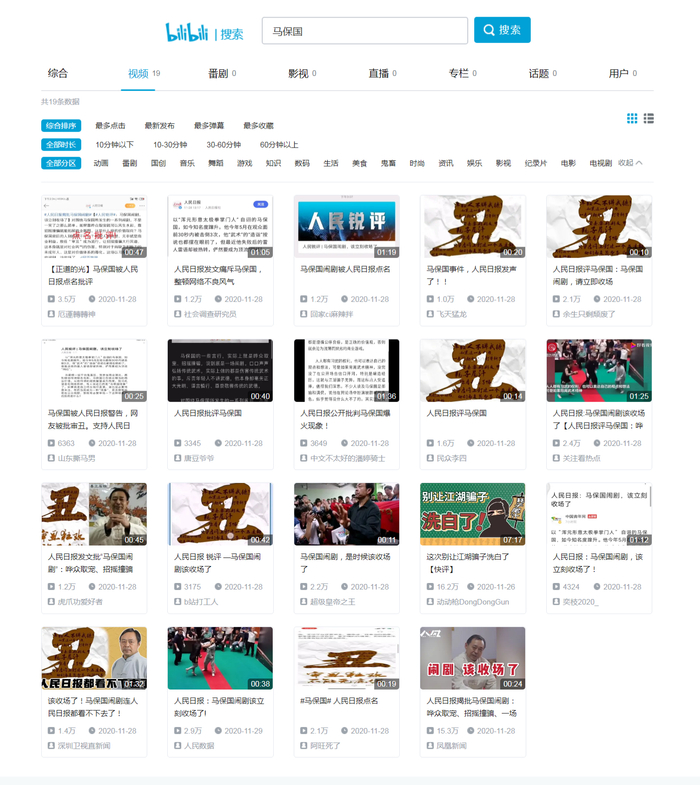Sort results by 最新发布
This screenshot has height=785, width=700.
pos(160,126)
